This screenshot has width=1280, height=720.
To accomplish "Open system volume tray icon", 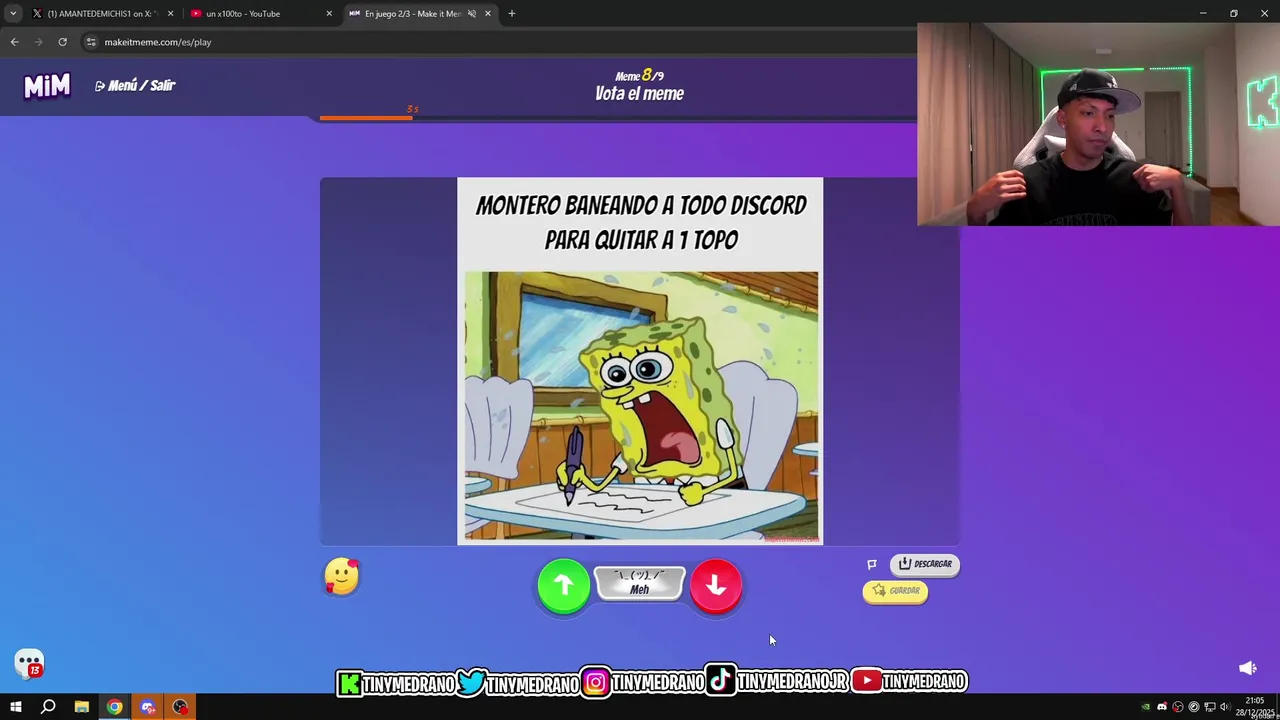I will coord(1226,707).
